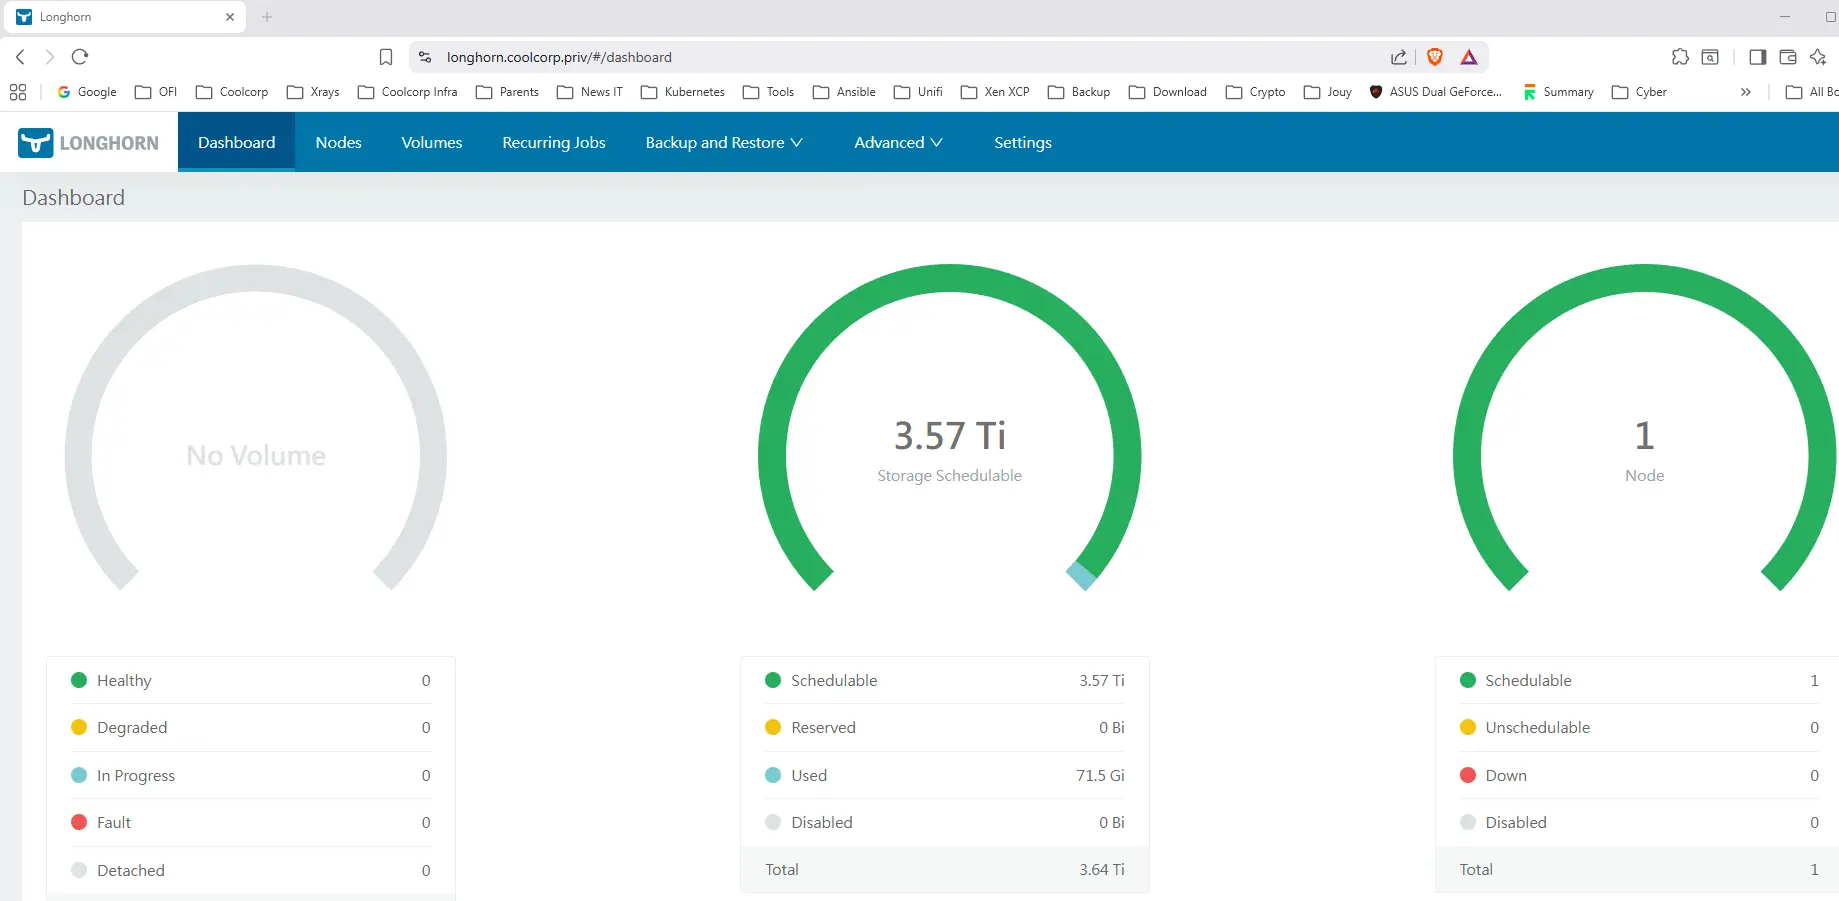This screenshot has width=1839, height=901.
Task: Expand the Advanced dropdown menu
Action: (897, 143)
